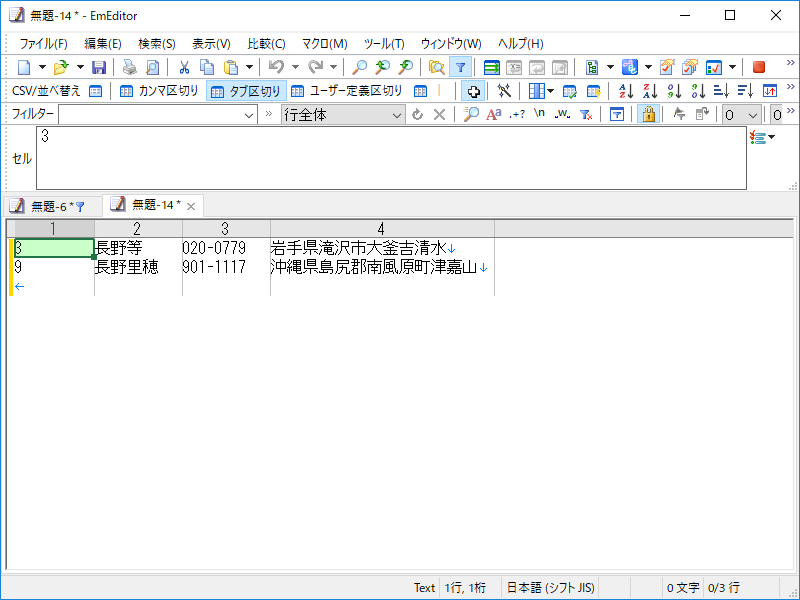This screenshot has width=800, height=600.
Task: Paste from clipboard icon
Action: [231, 67]
